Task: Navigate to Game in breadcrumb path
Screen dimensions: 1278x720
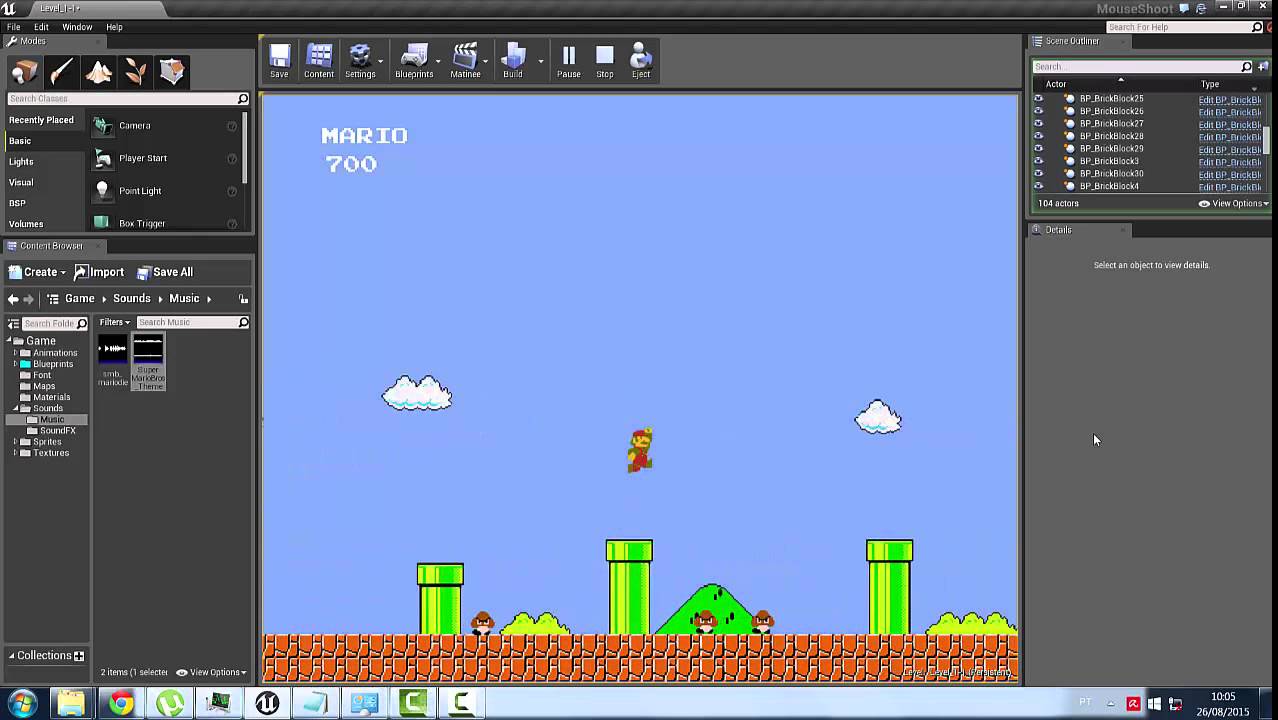Action: pyautogui.click(x=79, y=299)
